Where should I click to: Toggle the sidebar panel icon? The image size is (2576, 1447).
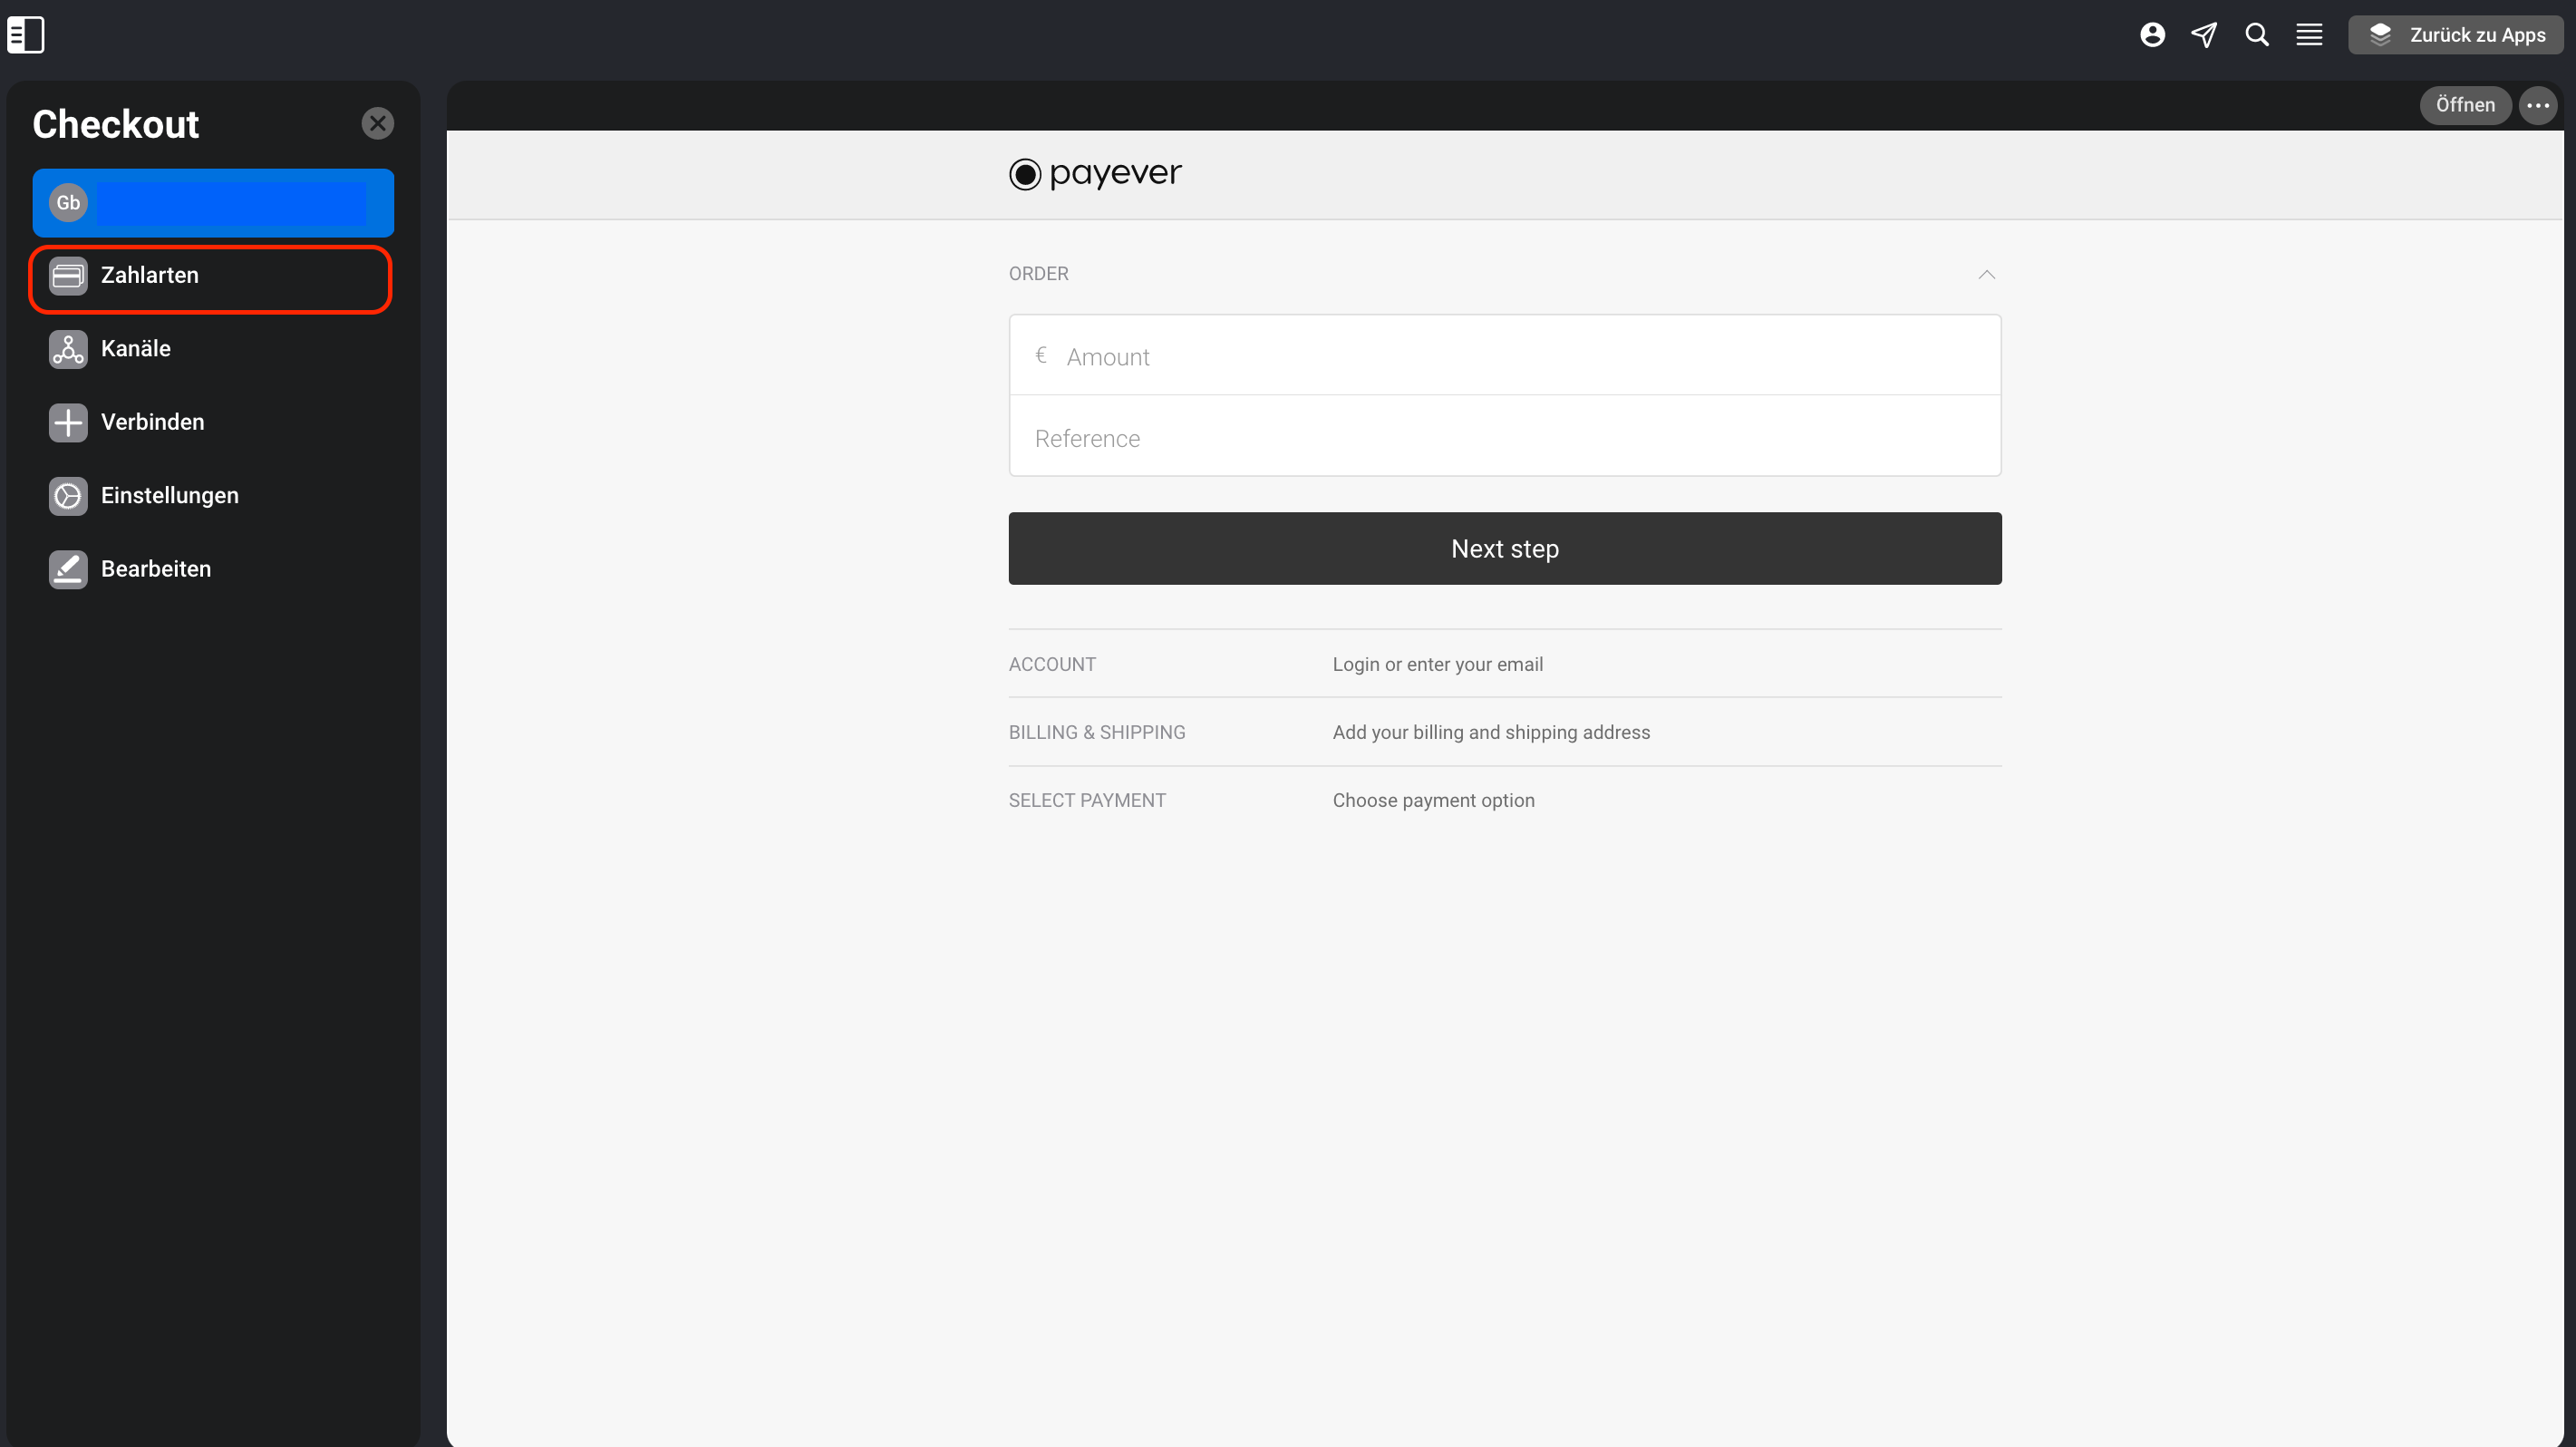tap(26, 35)
